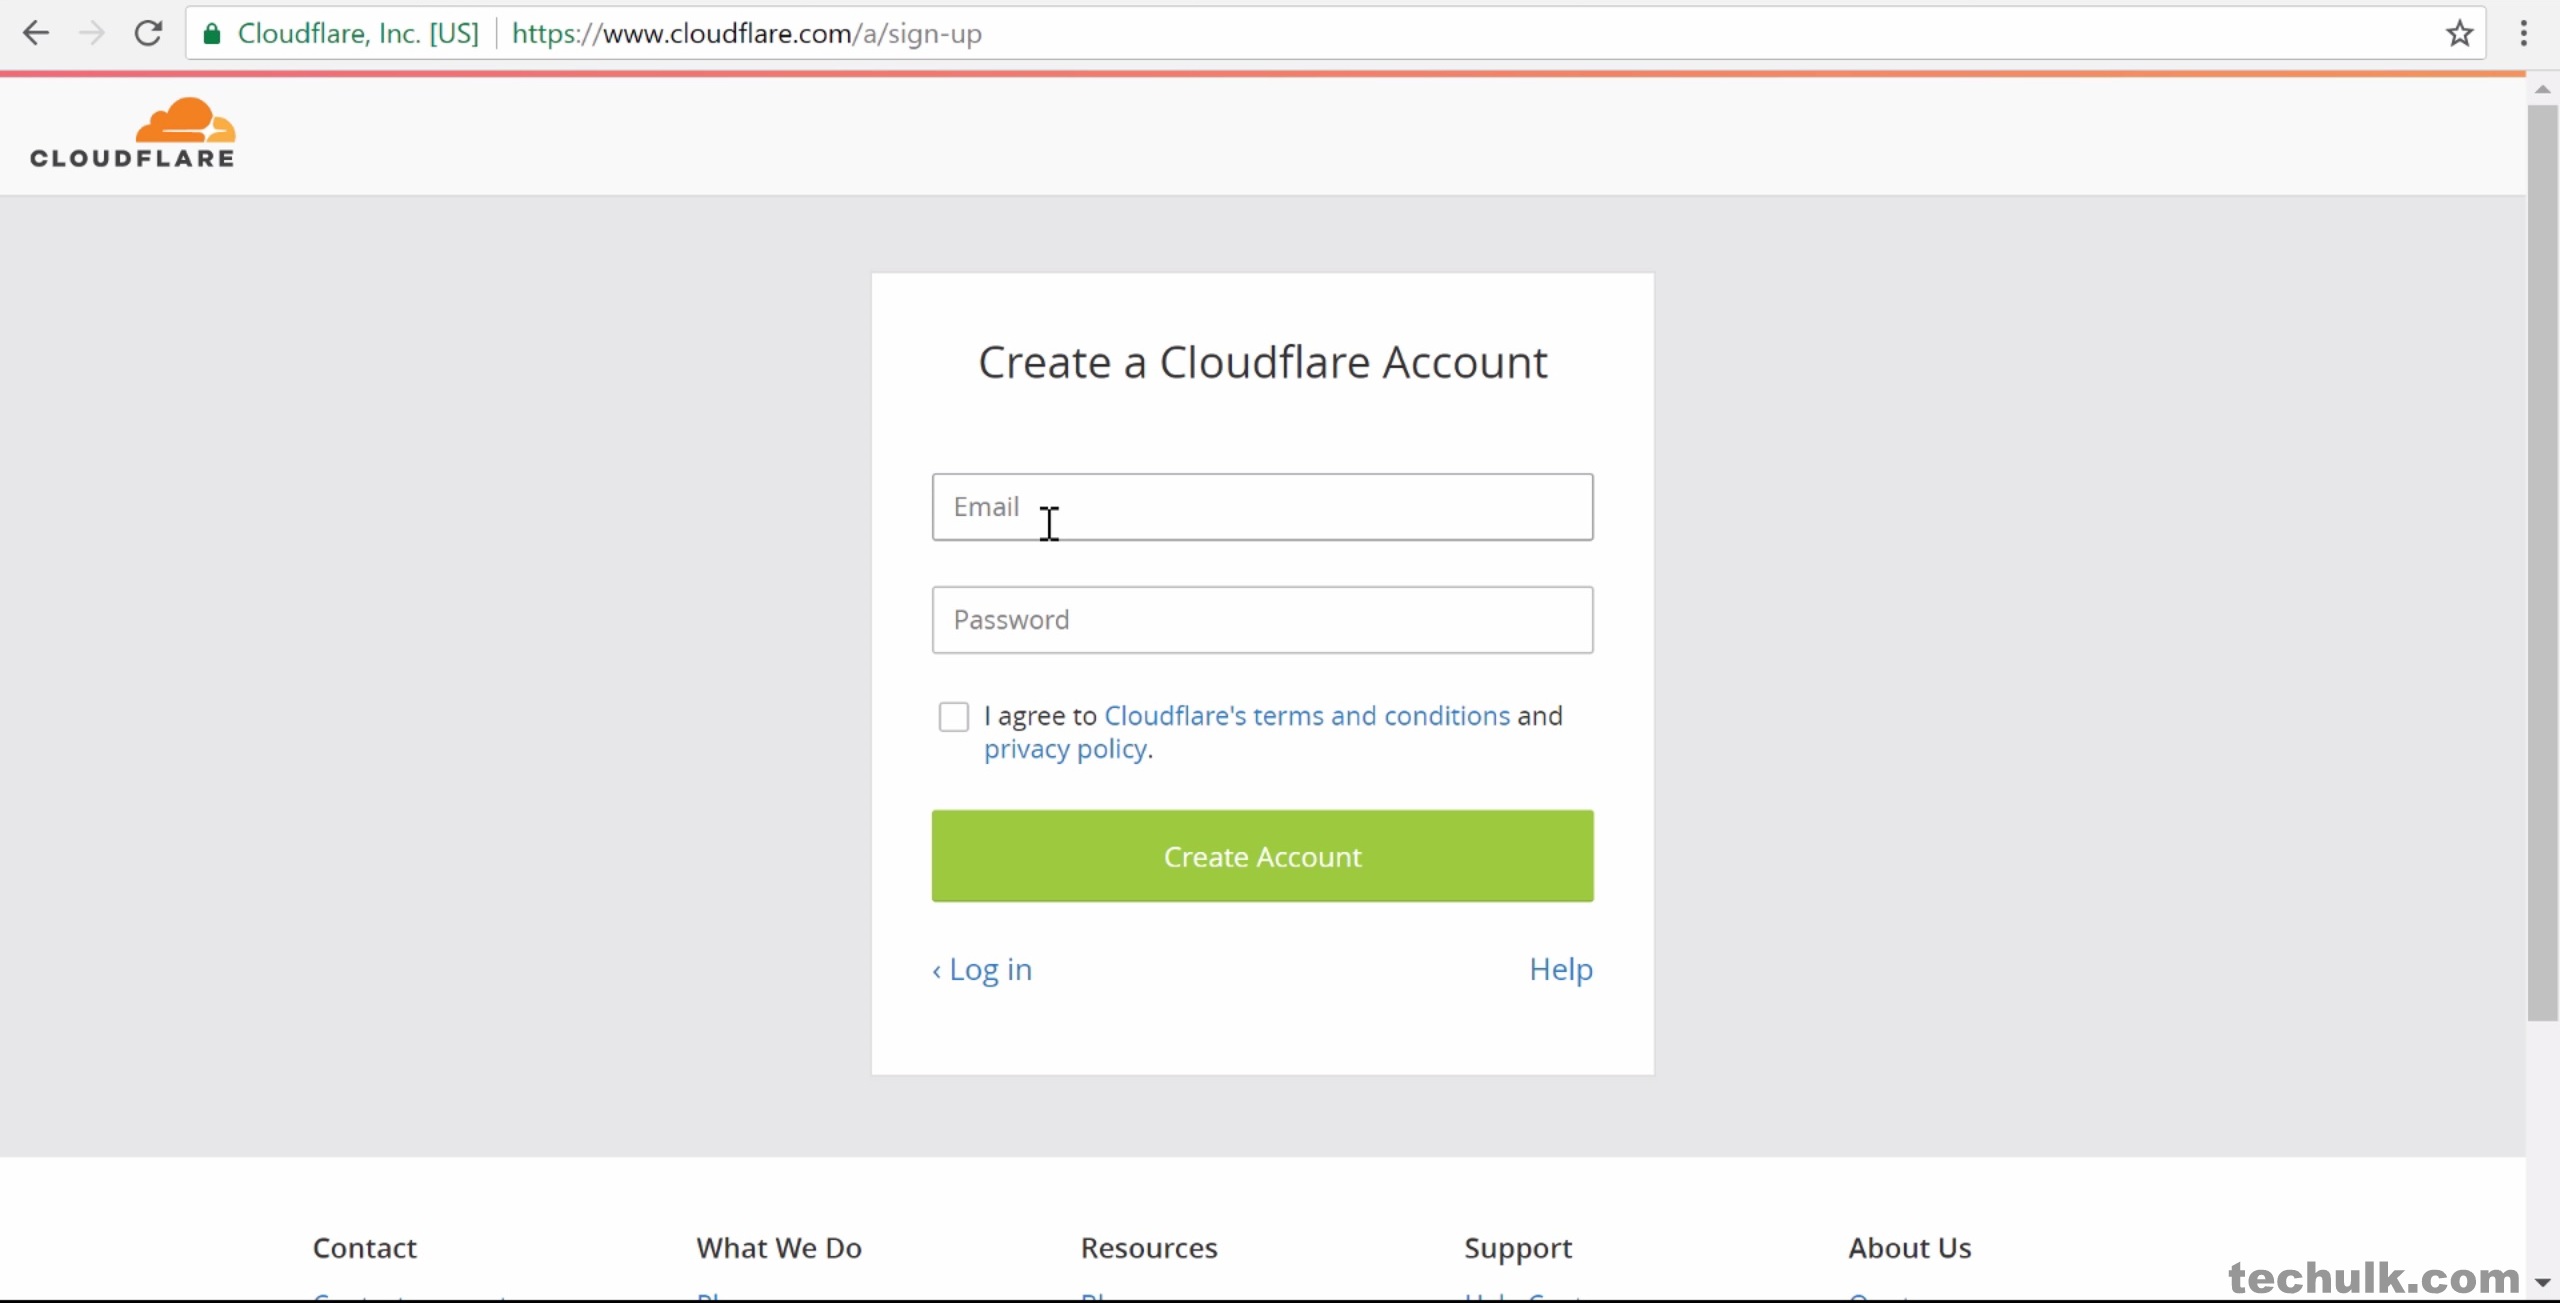The width and height of the screenshot is (2560, 1303).
Task: Open the privacy policy link
Action: 1065,749
